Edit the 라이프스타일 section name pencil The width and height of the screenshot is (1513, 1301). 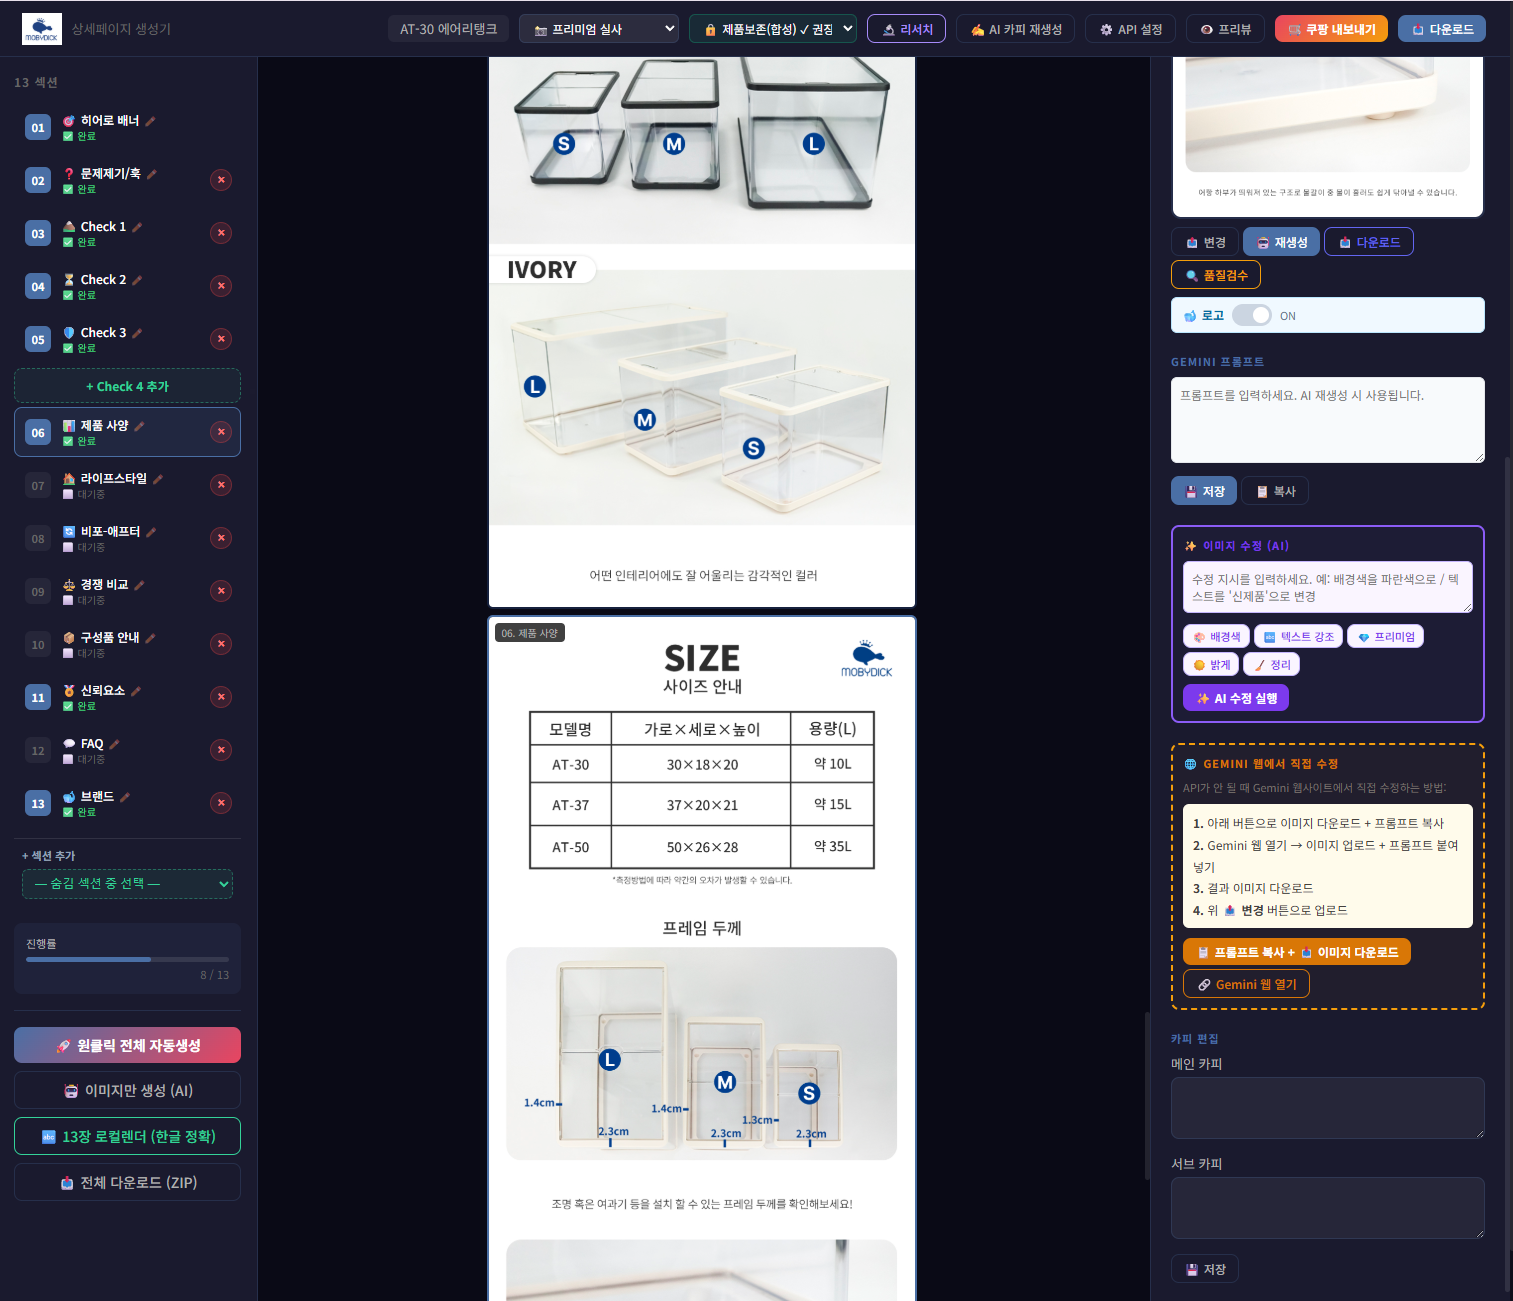point(158,479)
